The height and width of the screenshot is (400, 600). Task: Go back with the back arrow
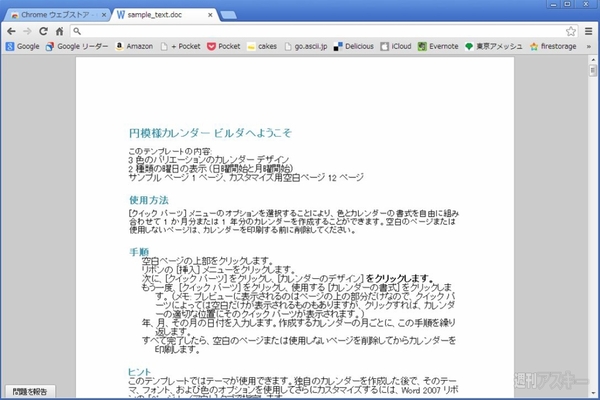tap(11, 31)
